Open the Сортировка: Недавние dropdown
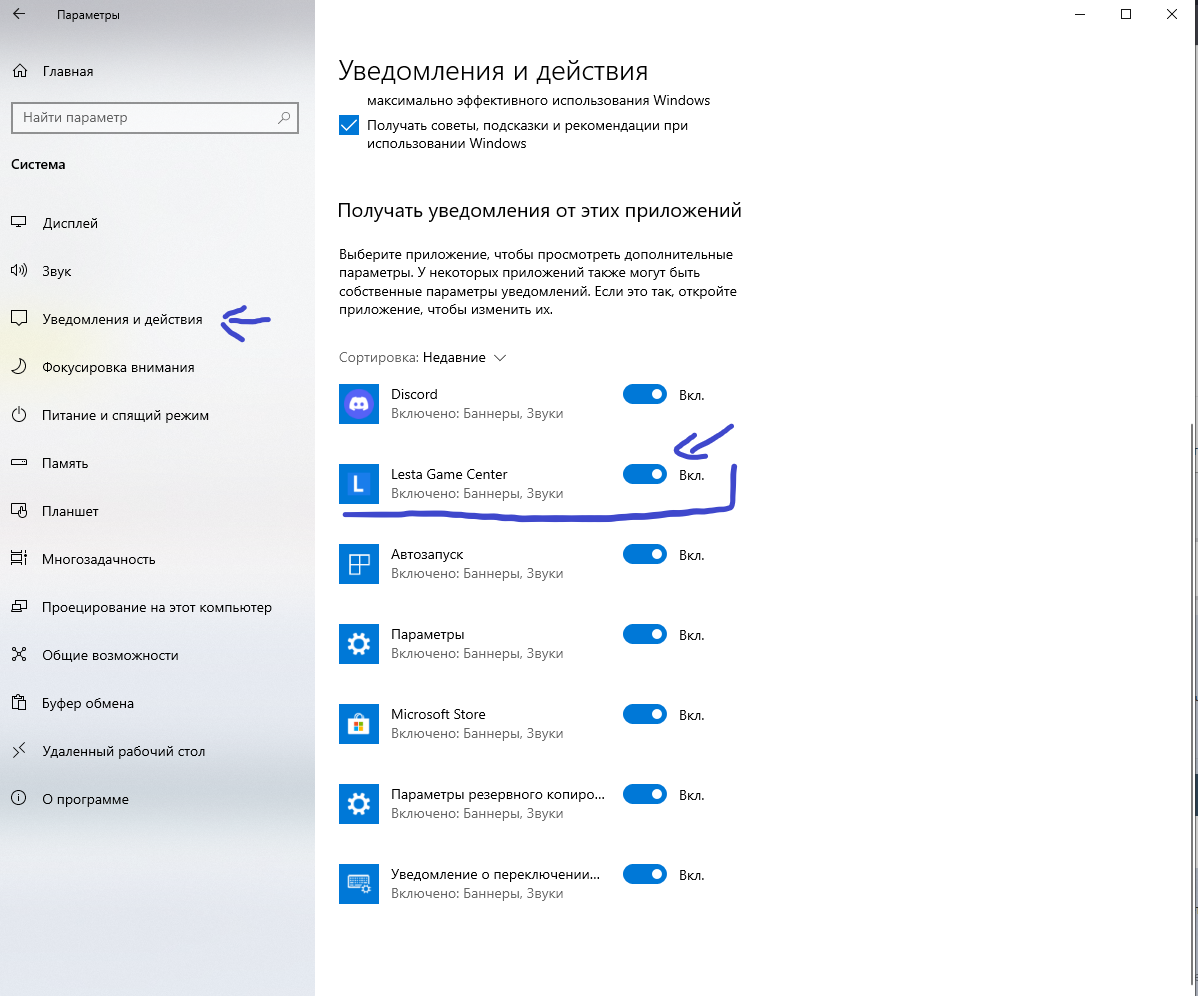 [423, 357]
